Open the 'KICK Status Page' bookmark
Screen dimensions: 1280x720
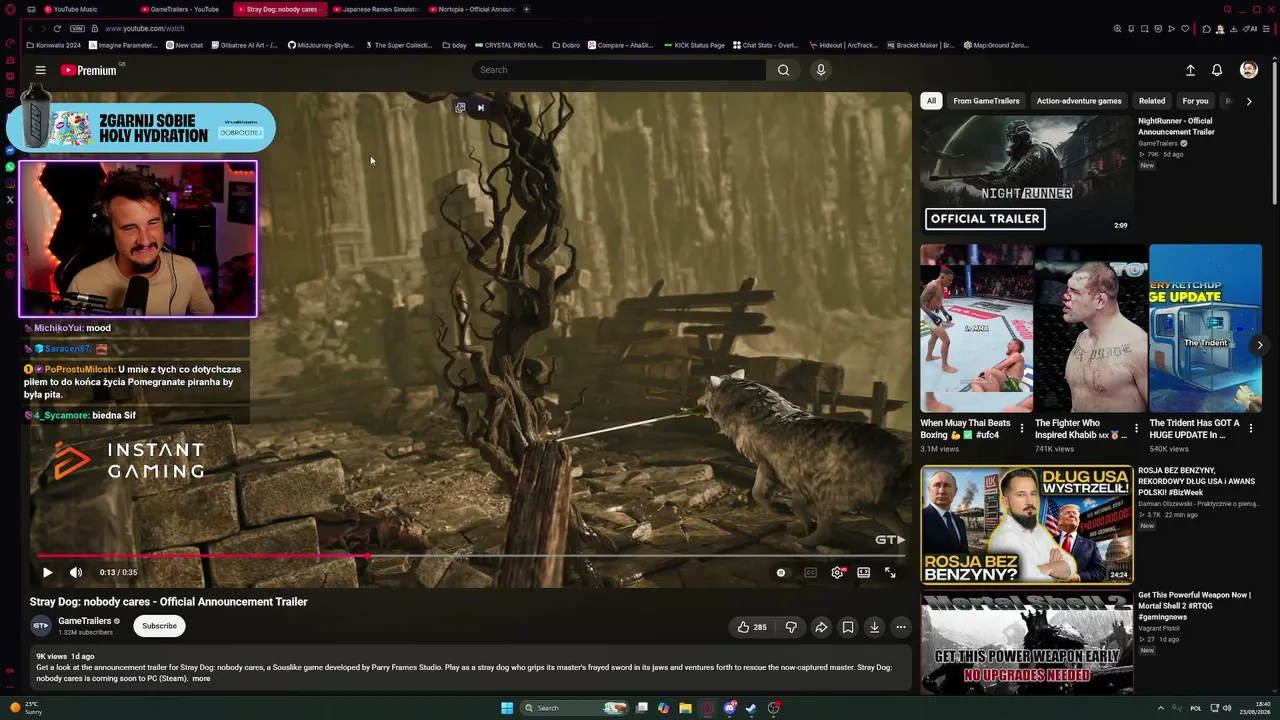695,45
